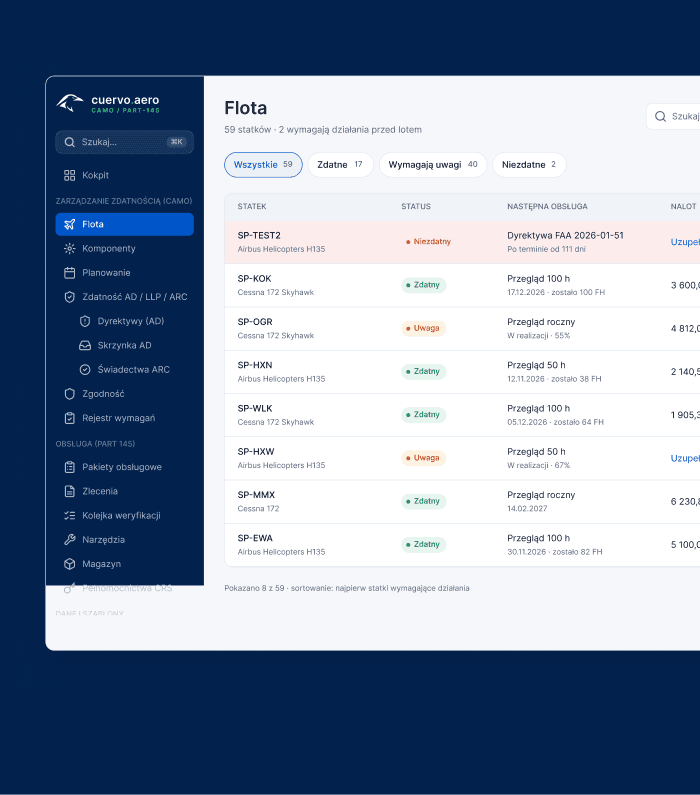Click the Skrzynka AD inbox icon
The image size is (700, 795).
[85, 345]
